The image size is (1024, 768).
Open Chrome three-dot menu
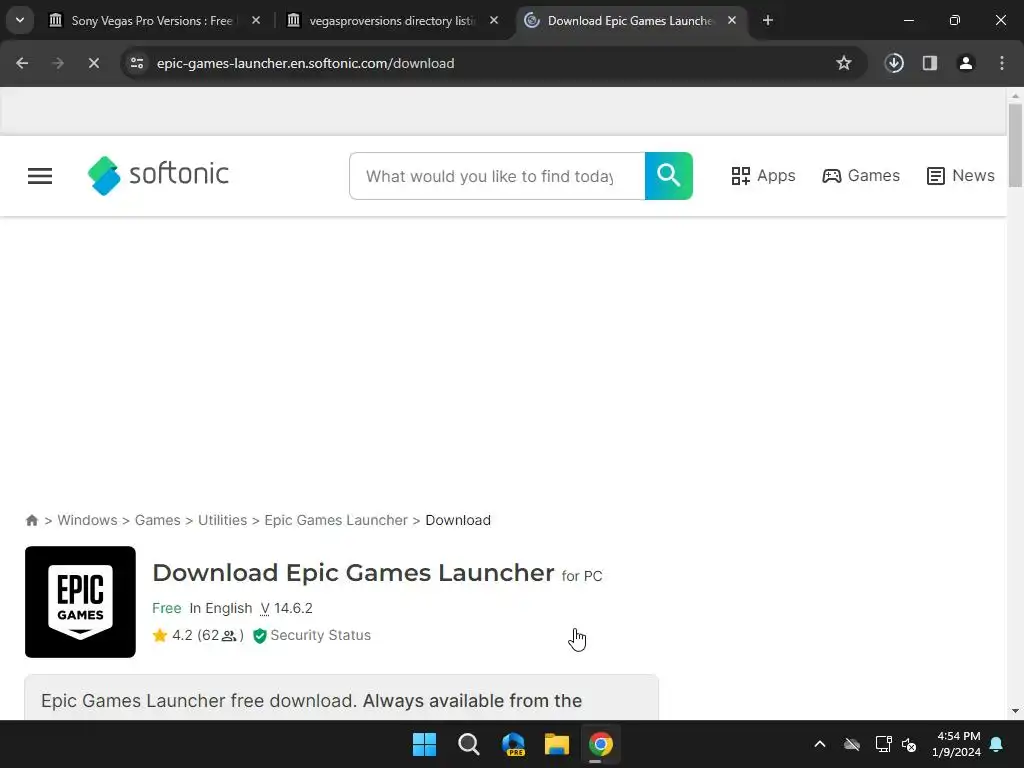[x=1002, y=63]
